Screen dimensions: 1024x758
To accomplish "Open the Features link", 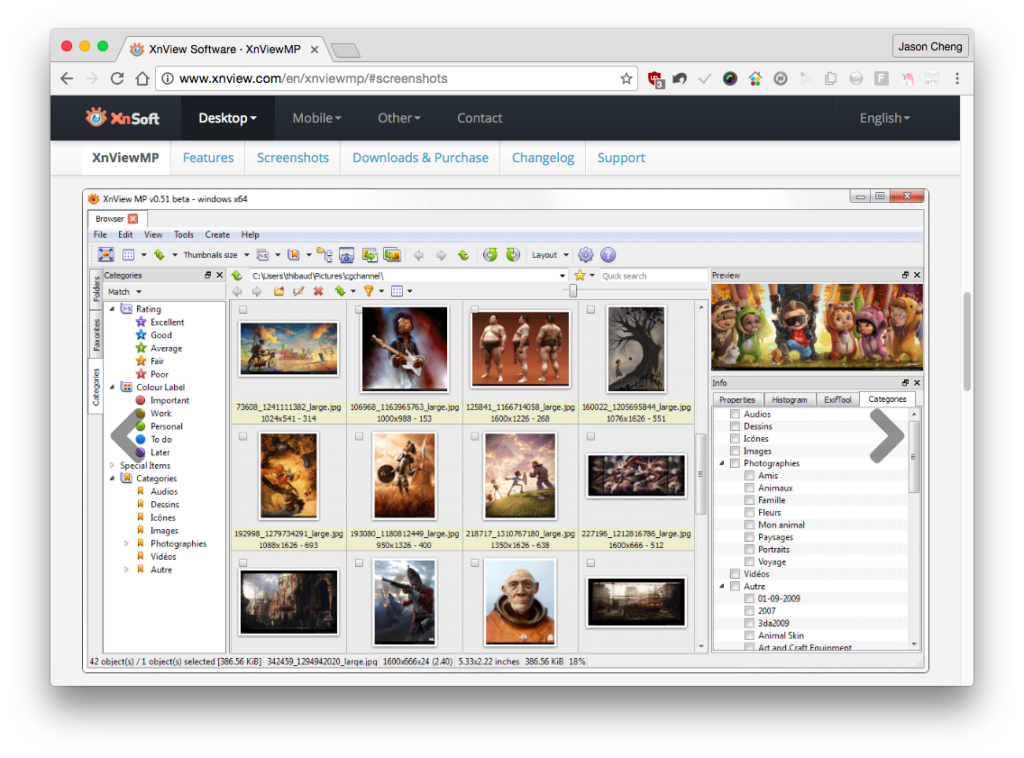I will [x=208, y=158].
